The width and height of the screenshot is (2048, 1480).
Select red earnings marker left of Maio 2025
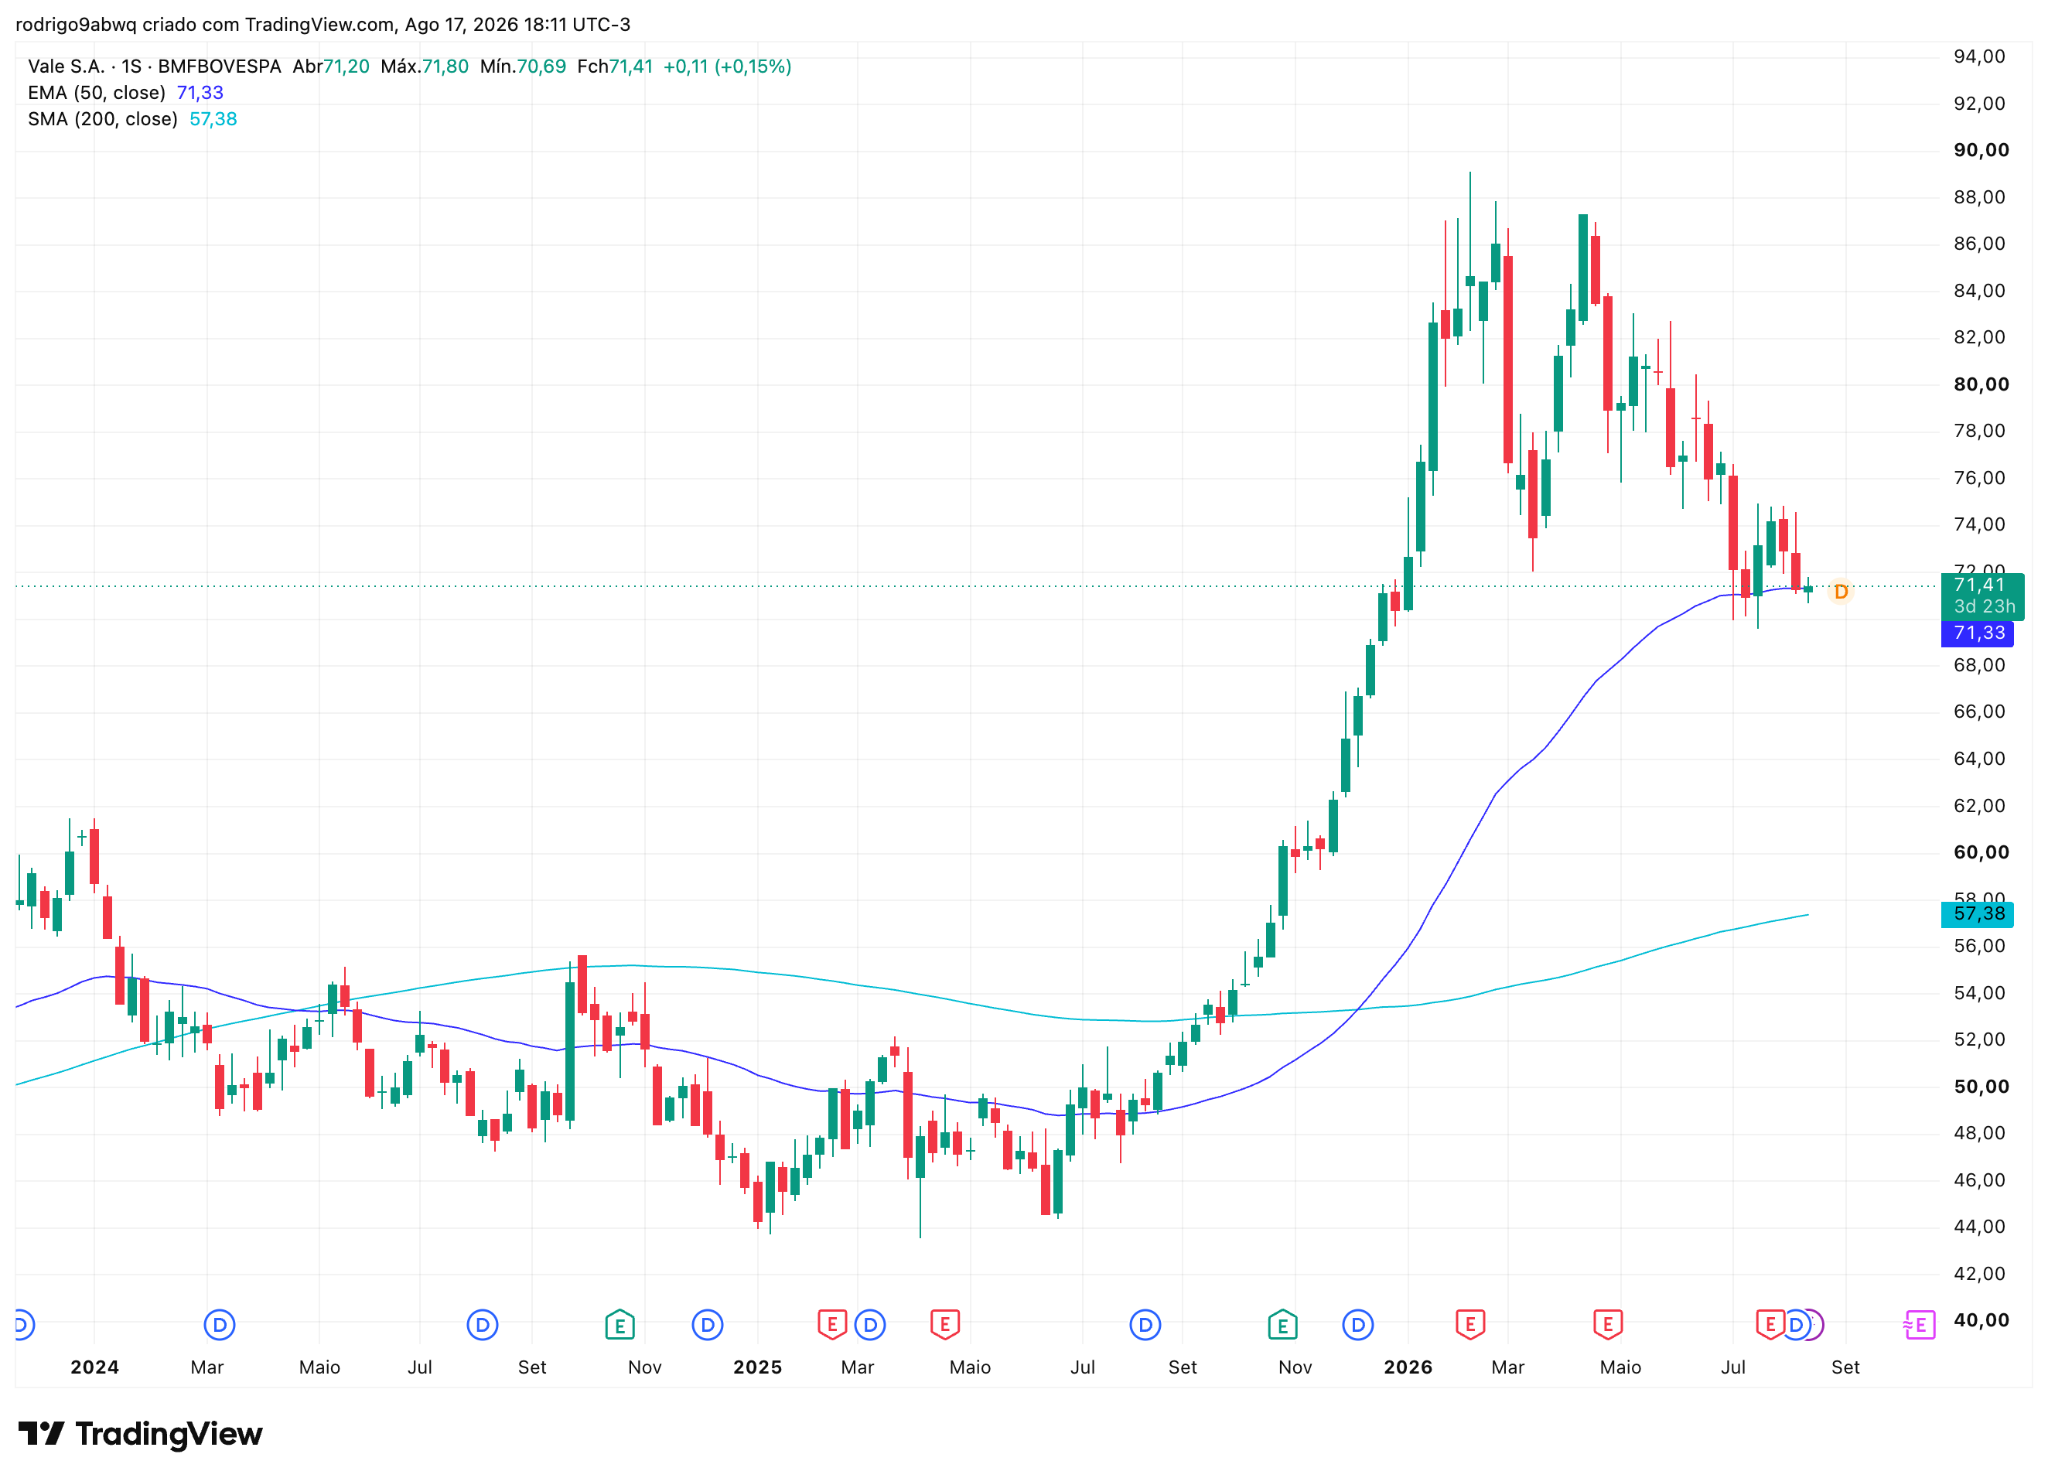pyautogui.click(x=945, y=1325)
